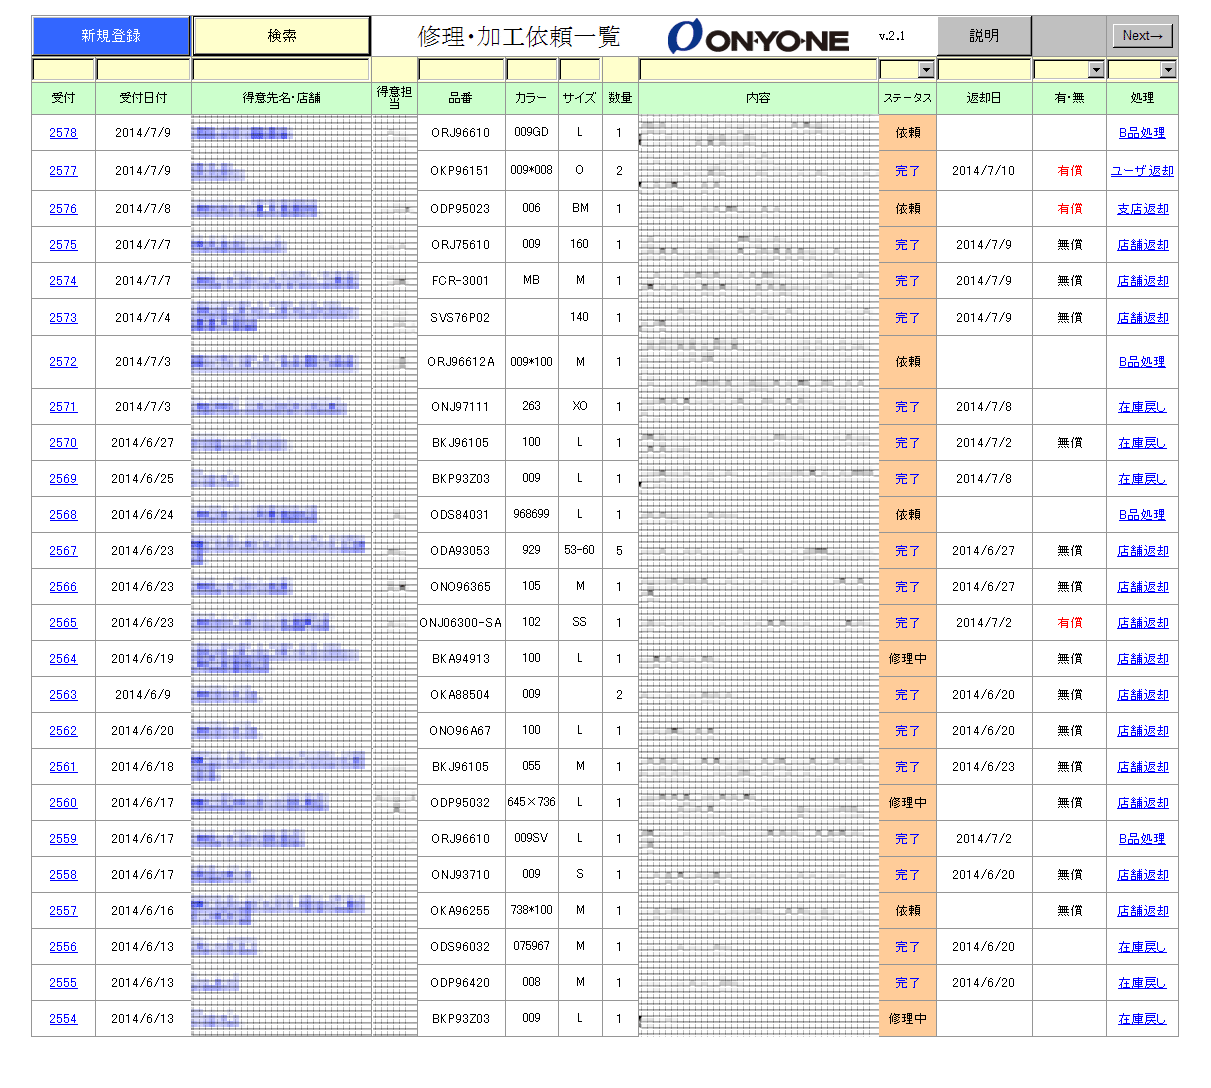Select 修理中 status cell in row 2564

click(x=907, y=659)
